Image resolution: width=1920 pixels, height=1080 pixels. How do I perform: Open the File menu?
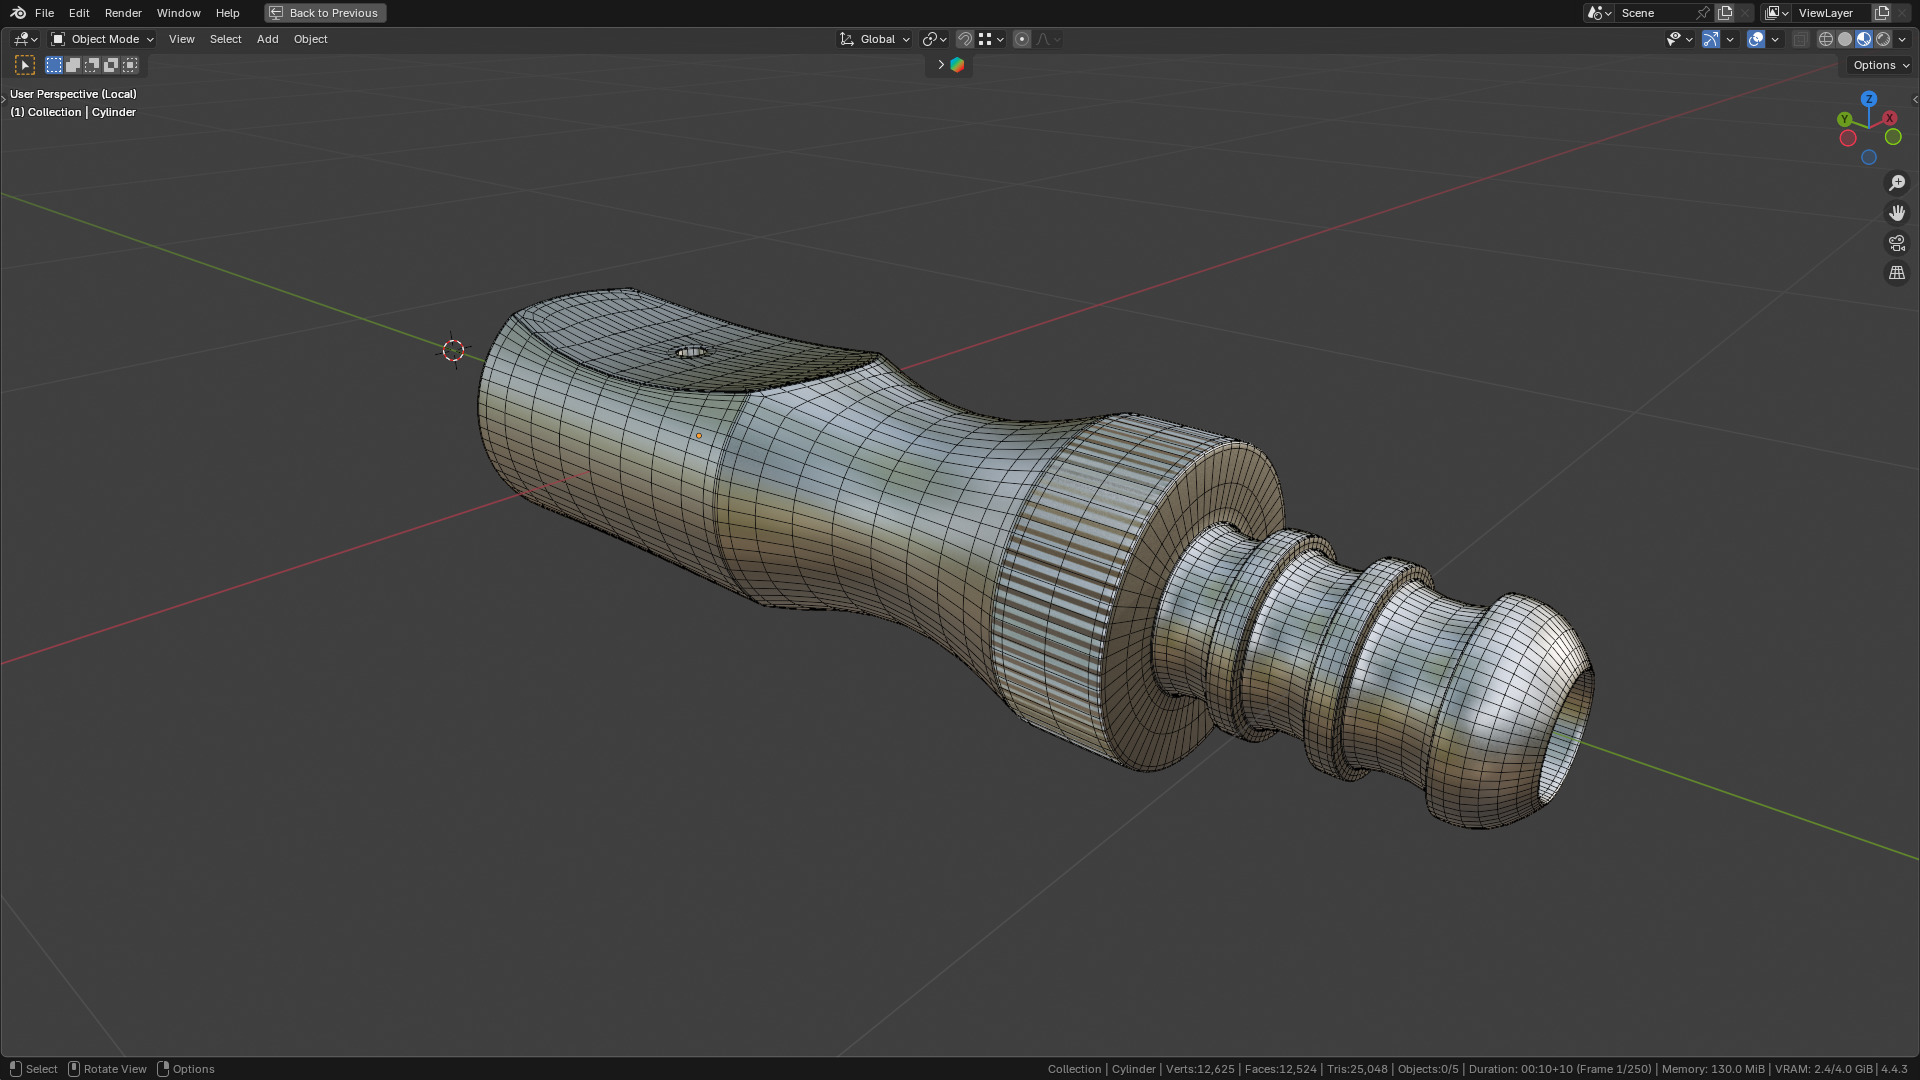[x=44, y=13]
